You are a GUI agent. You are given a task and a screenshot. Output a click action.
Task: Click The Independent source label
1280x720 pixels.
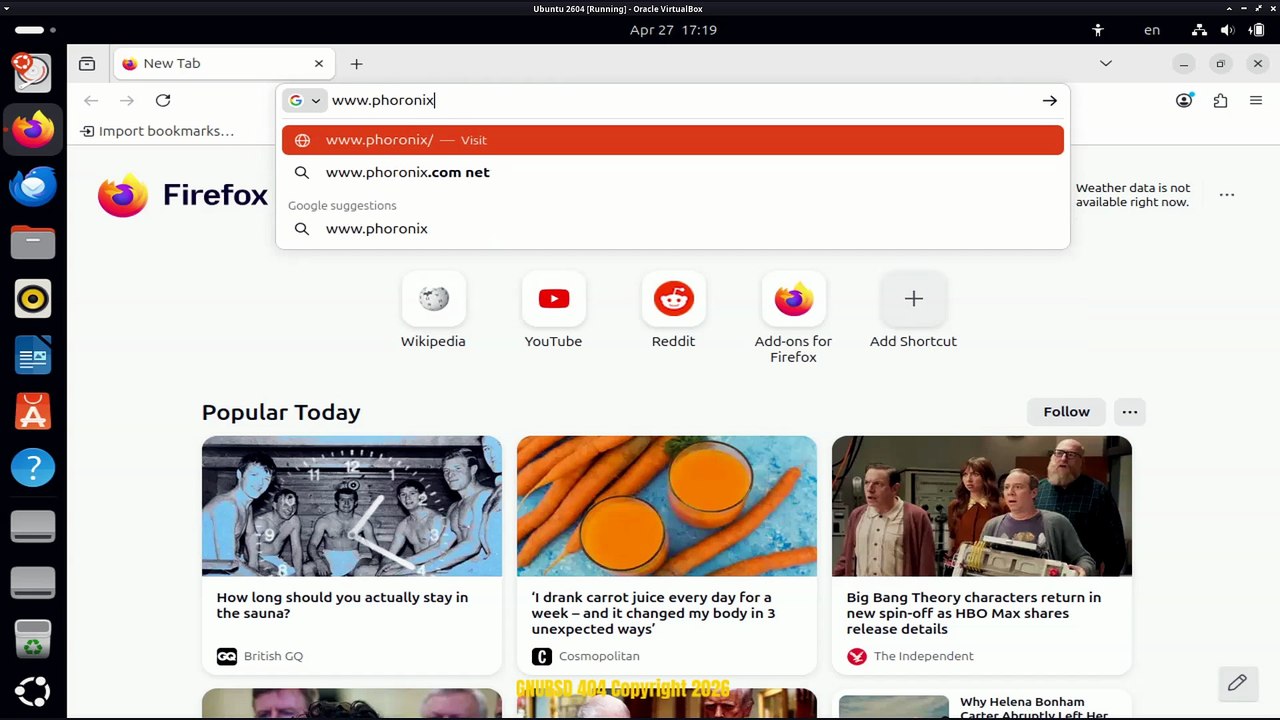[923, 656]
